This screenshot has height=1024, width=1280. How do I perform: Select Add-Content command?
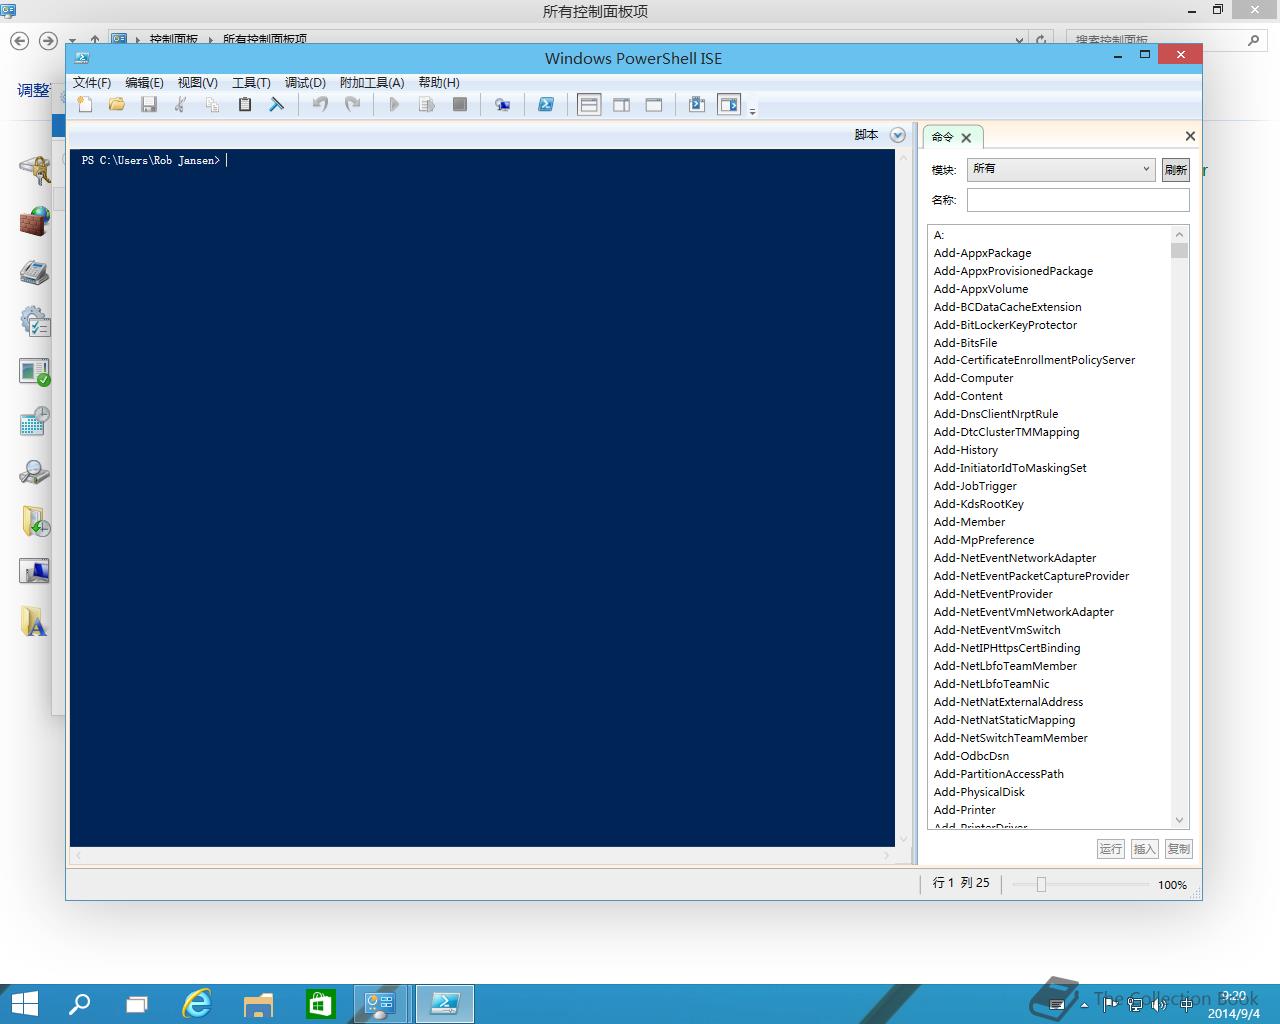pyautogui.click(x=968, y=396)
